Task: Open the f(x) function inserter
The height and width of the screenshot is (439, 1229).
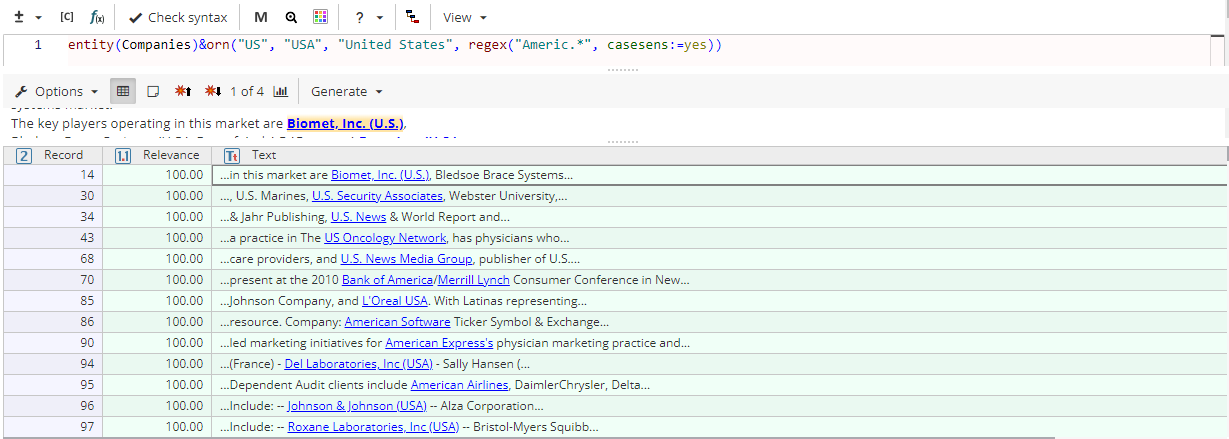Action: point(97,17)
